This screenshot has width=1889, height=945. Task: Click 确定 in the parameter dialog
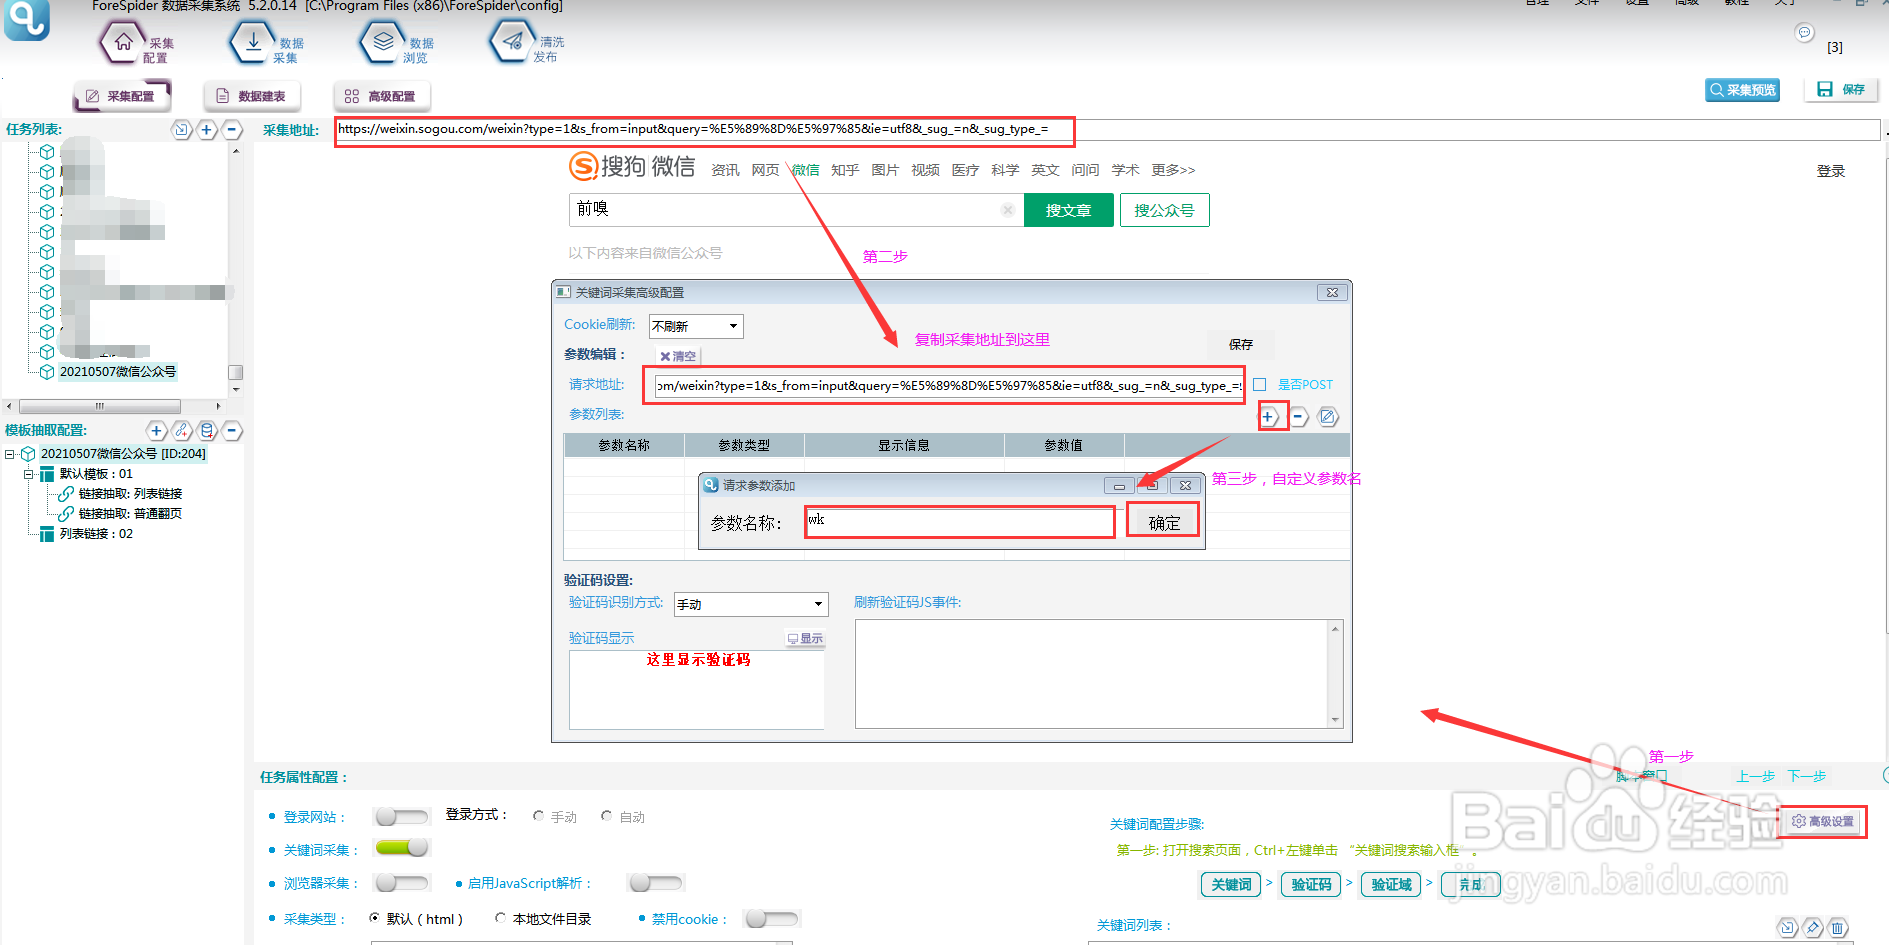coord(1162,519)
